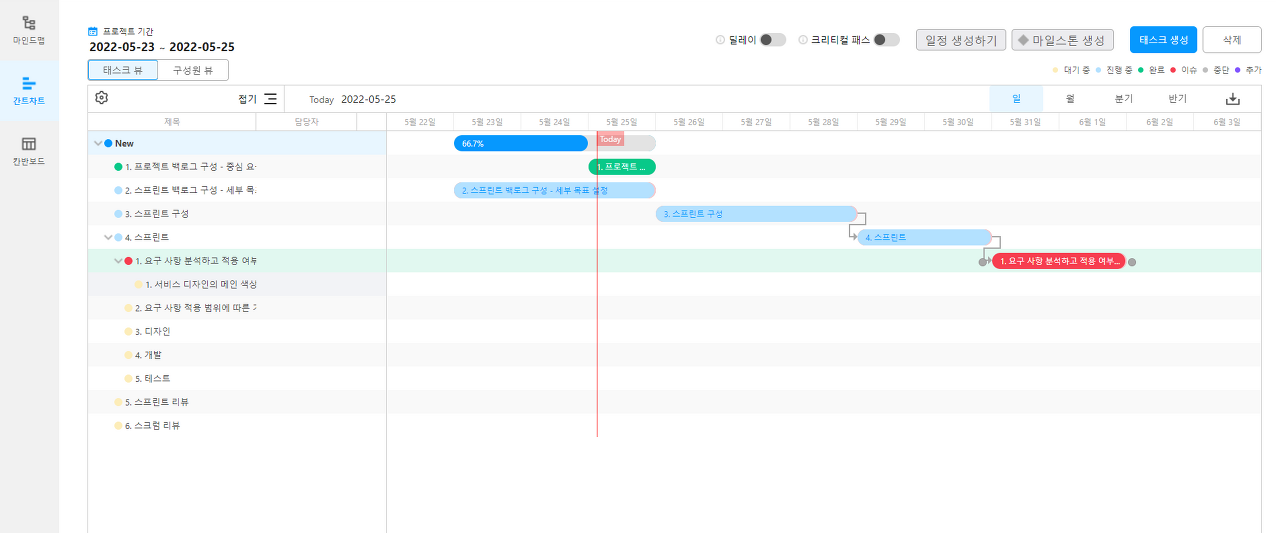Viewport: 1276px width, 533px height.
Task: Select the 월 time scale
Action: (1070, 99)
